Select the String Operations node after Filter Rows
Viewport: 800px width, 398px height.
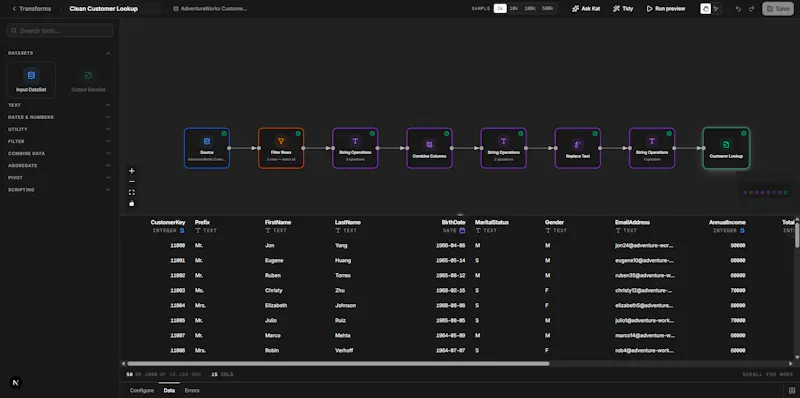point(355,148)
